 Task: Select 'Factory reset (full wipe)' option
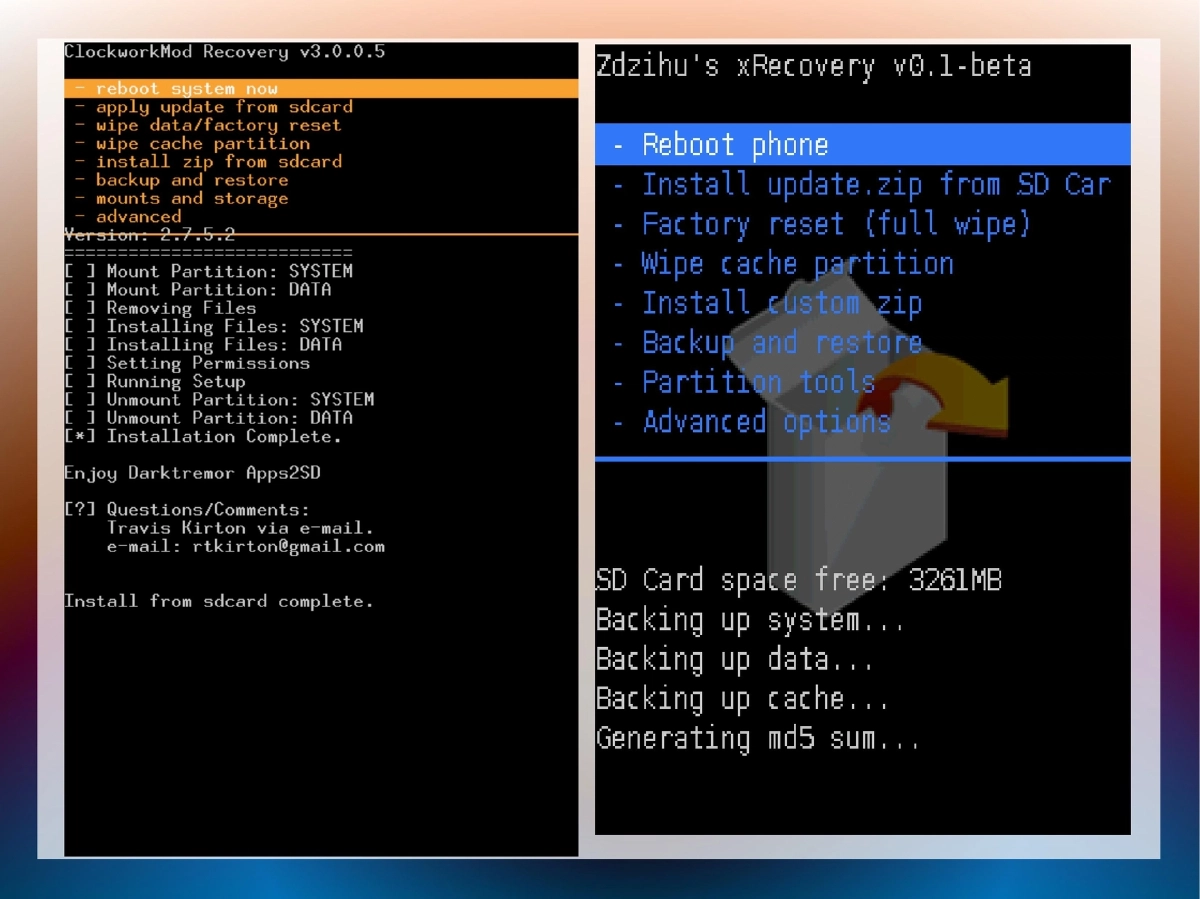pos(835,224)
